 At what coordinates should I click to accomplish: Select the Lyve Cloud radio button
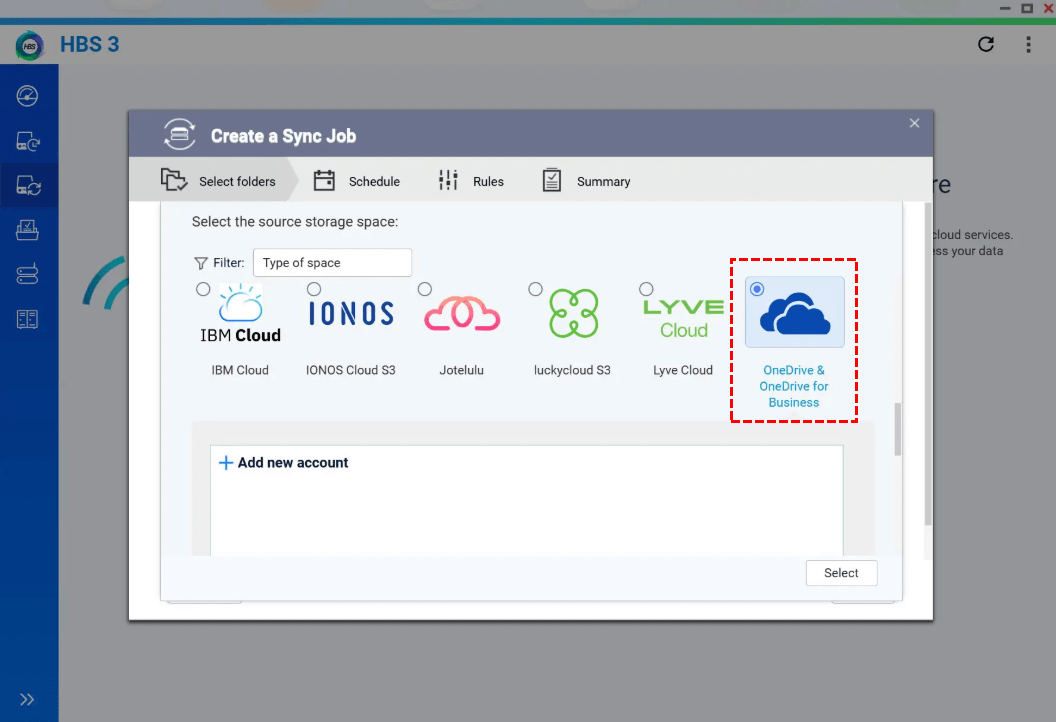click(x=646, y=289)
